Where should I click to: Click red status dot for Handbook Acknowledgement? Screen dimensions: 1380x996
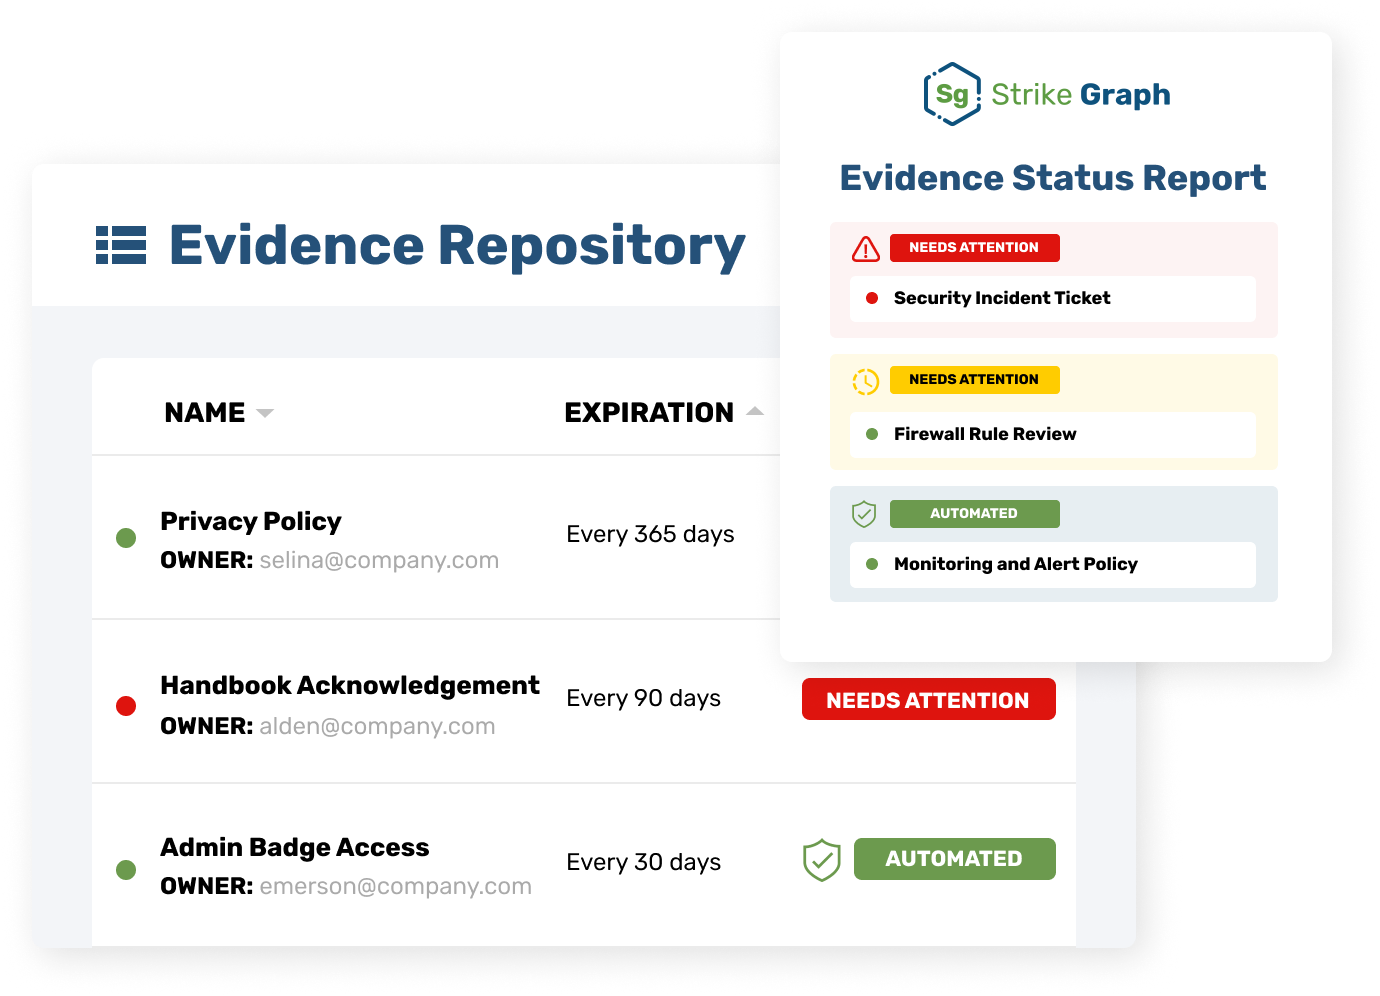click(x=126, y=706)
